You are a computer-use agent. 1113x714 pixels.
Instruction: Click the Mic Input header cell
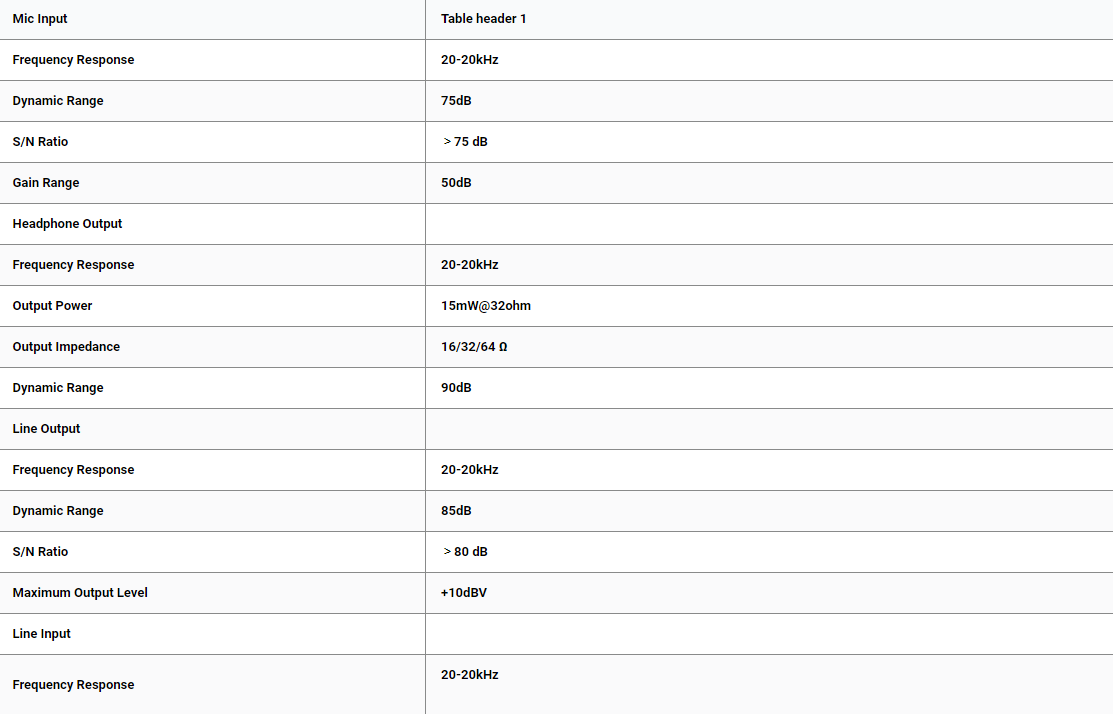pyautogui.click(x=40, y=19)
